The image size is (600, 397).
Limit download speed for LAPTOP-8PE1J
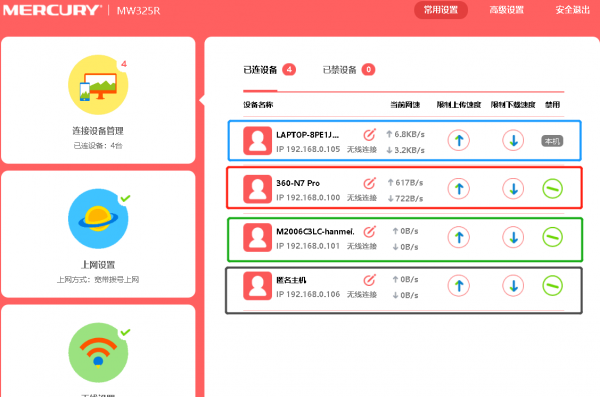[513, 141]
